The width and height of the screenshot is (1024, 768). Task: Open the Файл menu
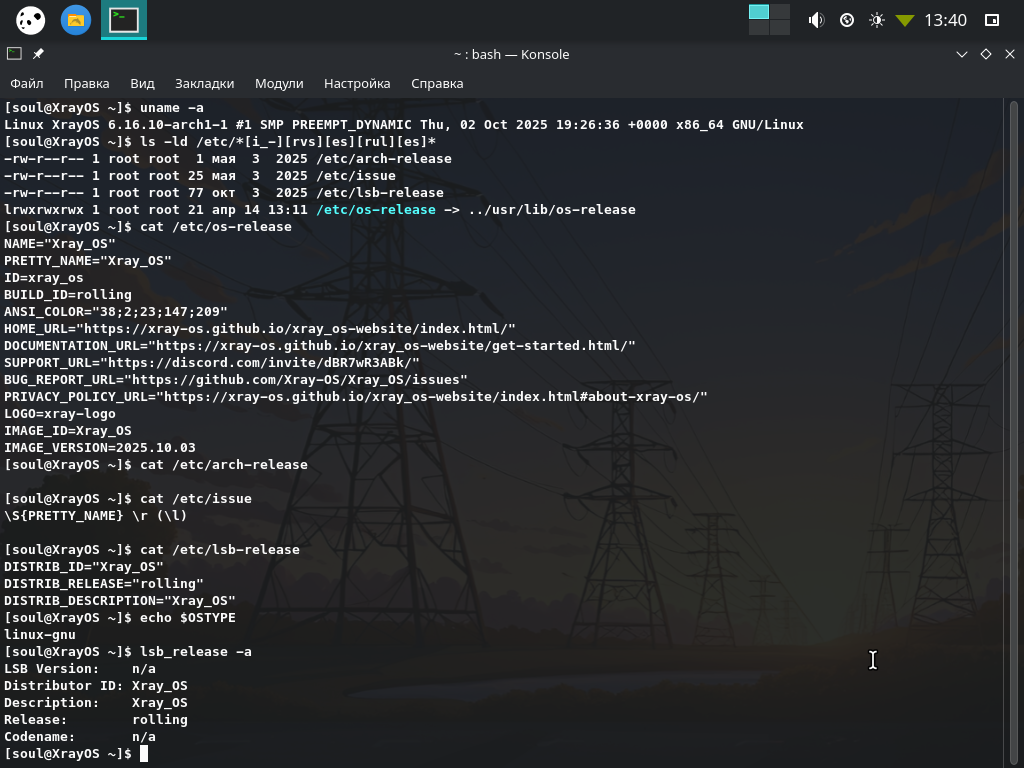tap(27, 84)
